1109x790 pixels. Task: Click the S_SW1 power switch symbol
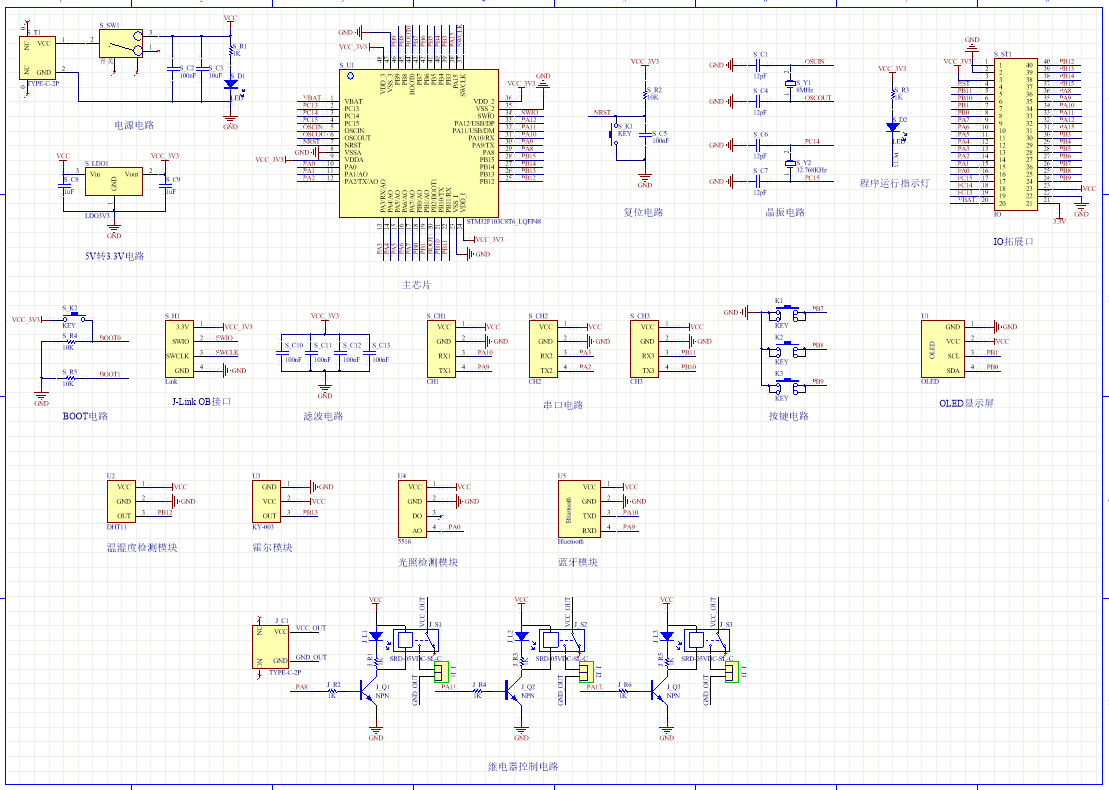coord(120,44)
